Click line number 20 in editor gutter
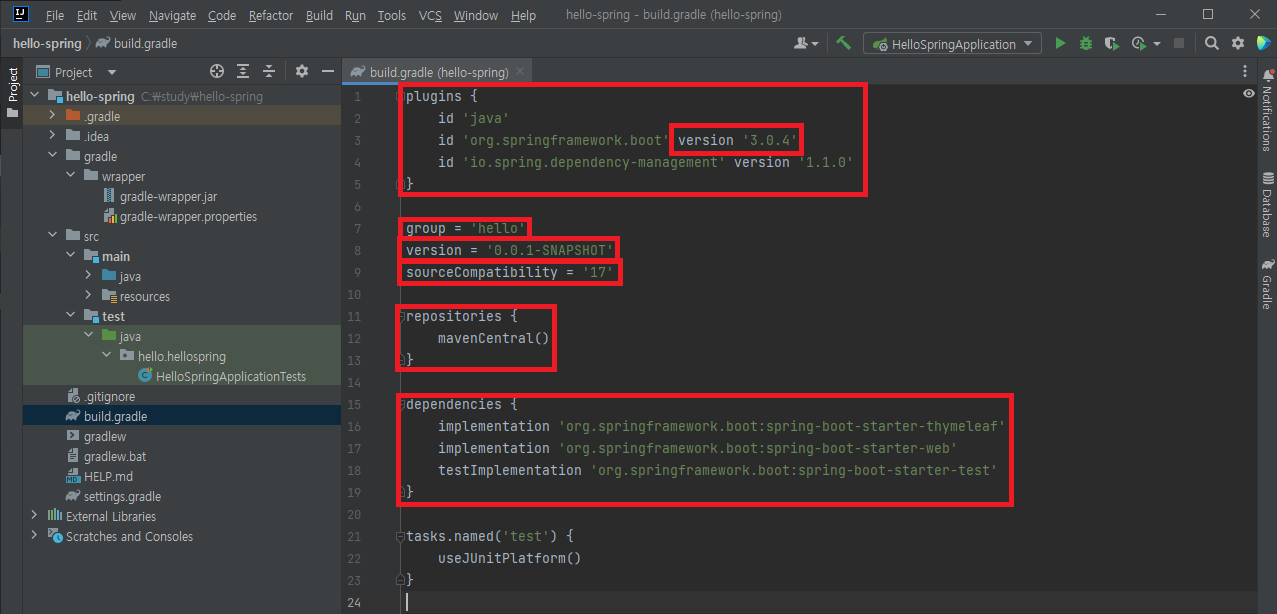Image resolution: width=1277 pixels, height=614 pixels. [x=353, y=514]
